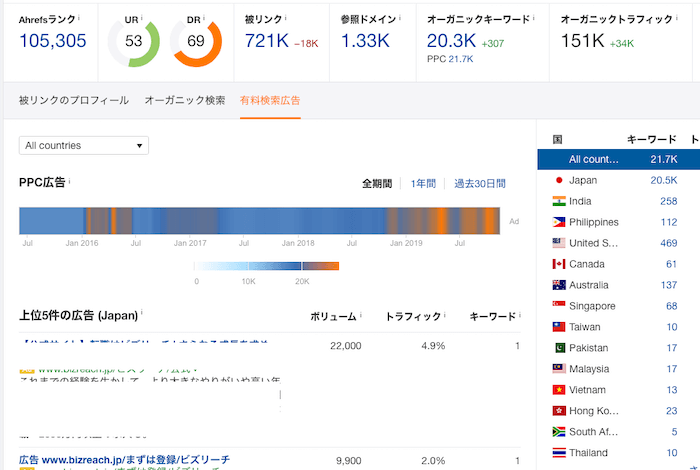
Task: Click info icon next to オーガニックキーワード
Action: (x=533, y=17)
